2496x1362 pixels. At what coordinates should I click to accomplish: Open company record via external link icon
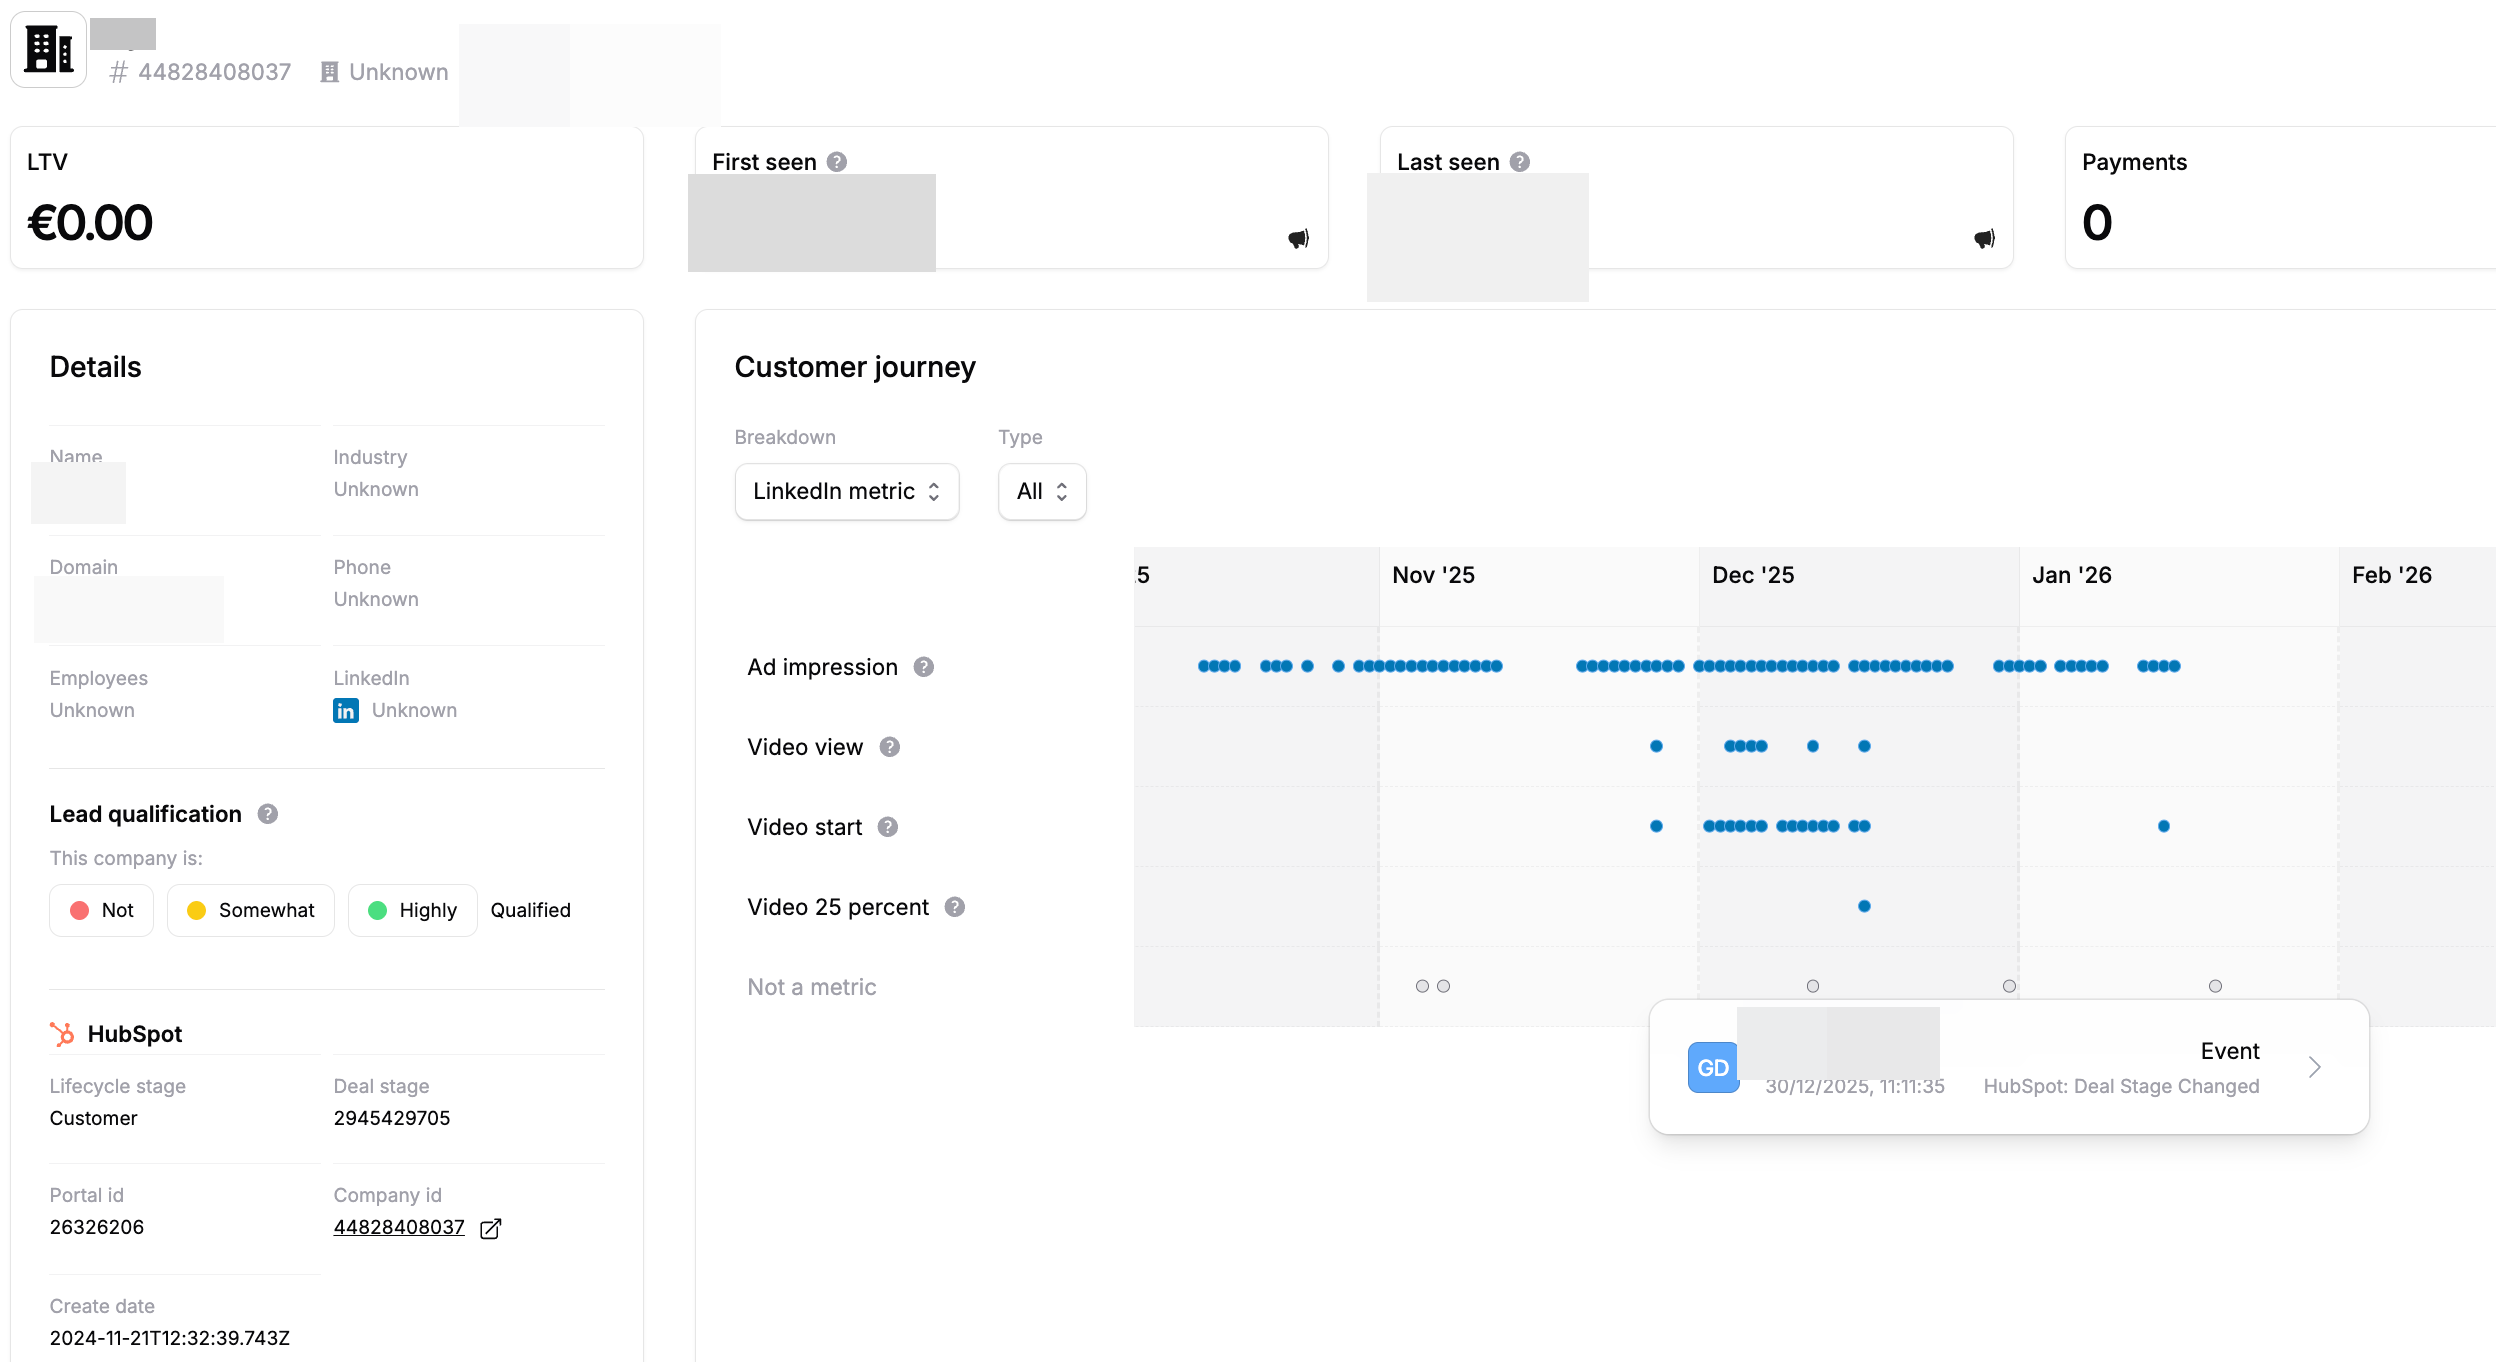tap(491, 1227)
